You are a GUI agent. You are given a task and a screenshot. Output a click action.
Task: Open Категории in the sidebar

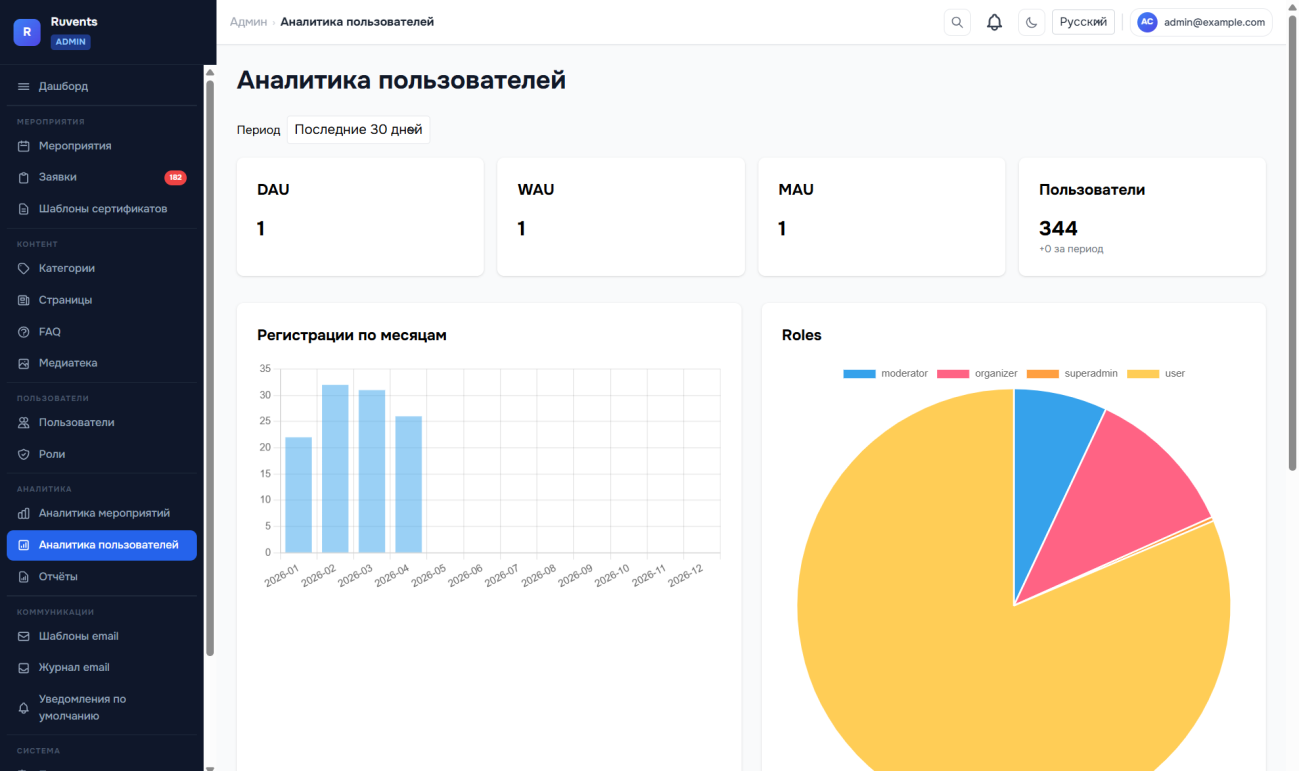click(x=102, y=268)
